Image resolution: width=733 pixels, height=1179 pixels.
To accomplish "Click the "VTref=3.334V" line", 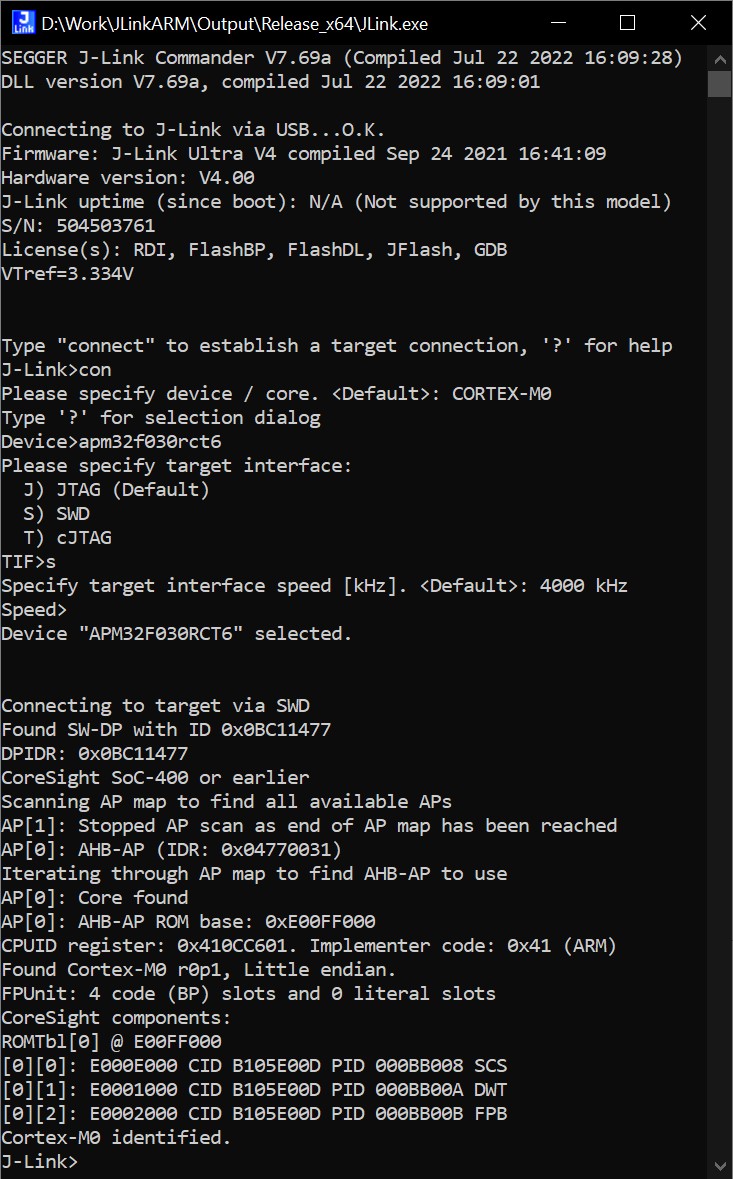I will (67, 274).
